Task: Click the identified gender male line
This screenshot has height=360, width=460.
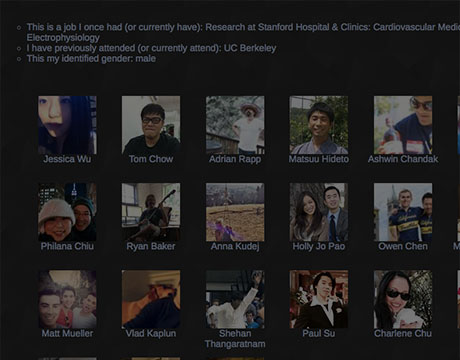Action: [91, 59]
